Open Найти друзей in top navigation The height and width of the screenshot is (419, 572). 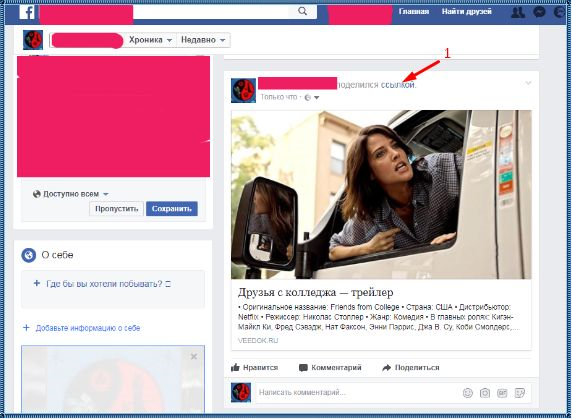click(467, 12)
